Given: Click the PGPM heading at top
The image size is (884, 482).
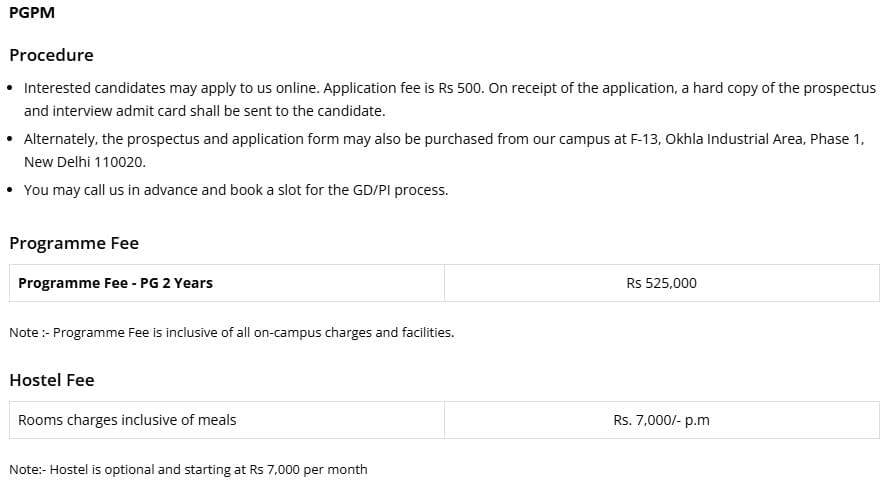Looking at the screenshot, I should 32,14.
